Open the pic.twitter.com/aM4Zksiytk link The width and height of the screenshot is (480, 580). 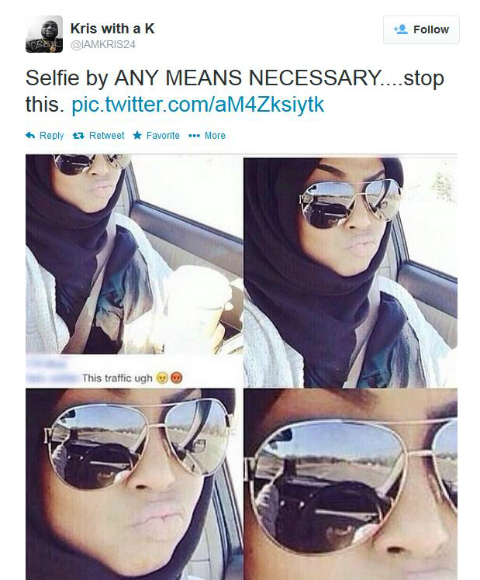point(197,104)
